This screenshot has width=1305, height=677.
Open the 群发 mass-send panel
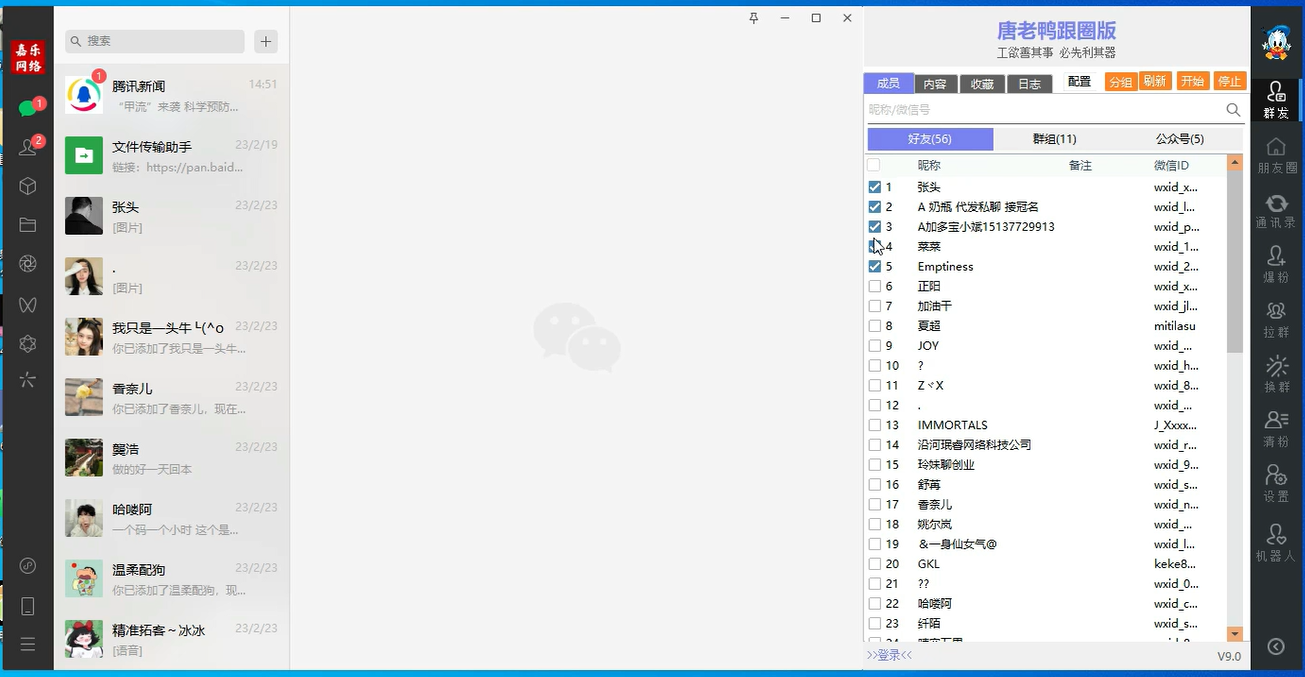[x=1275, y=100]
